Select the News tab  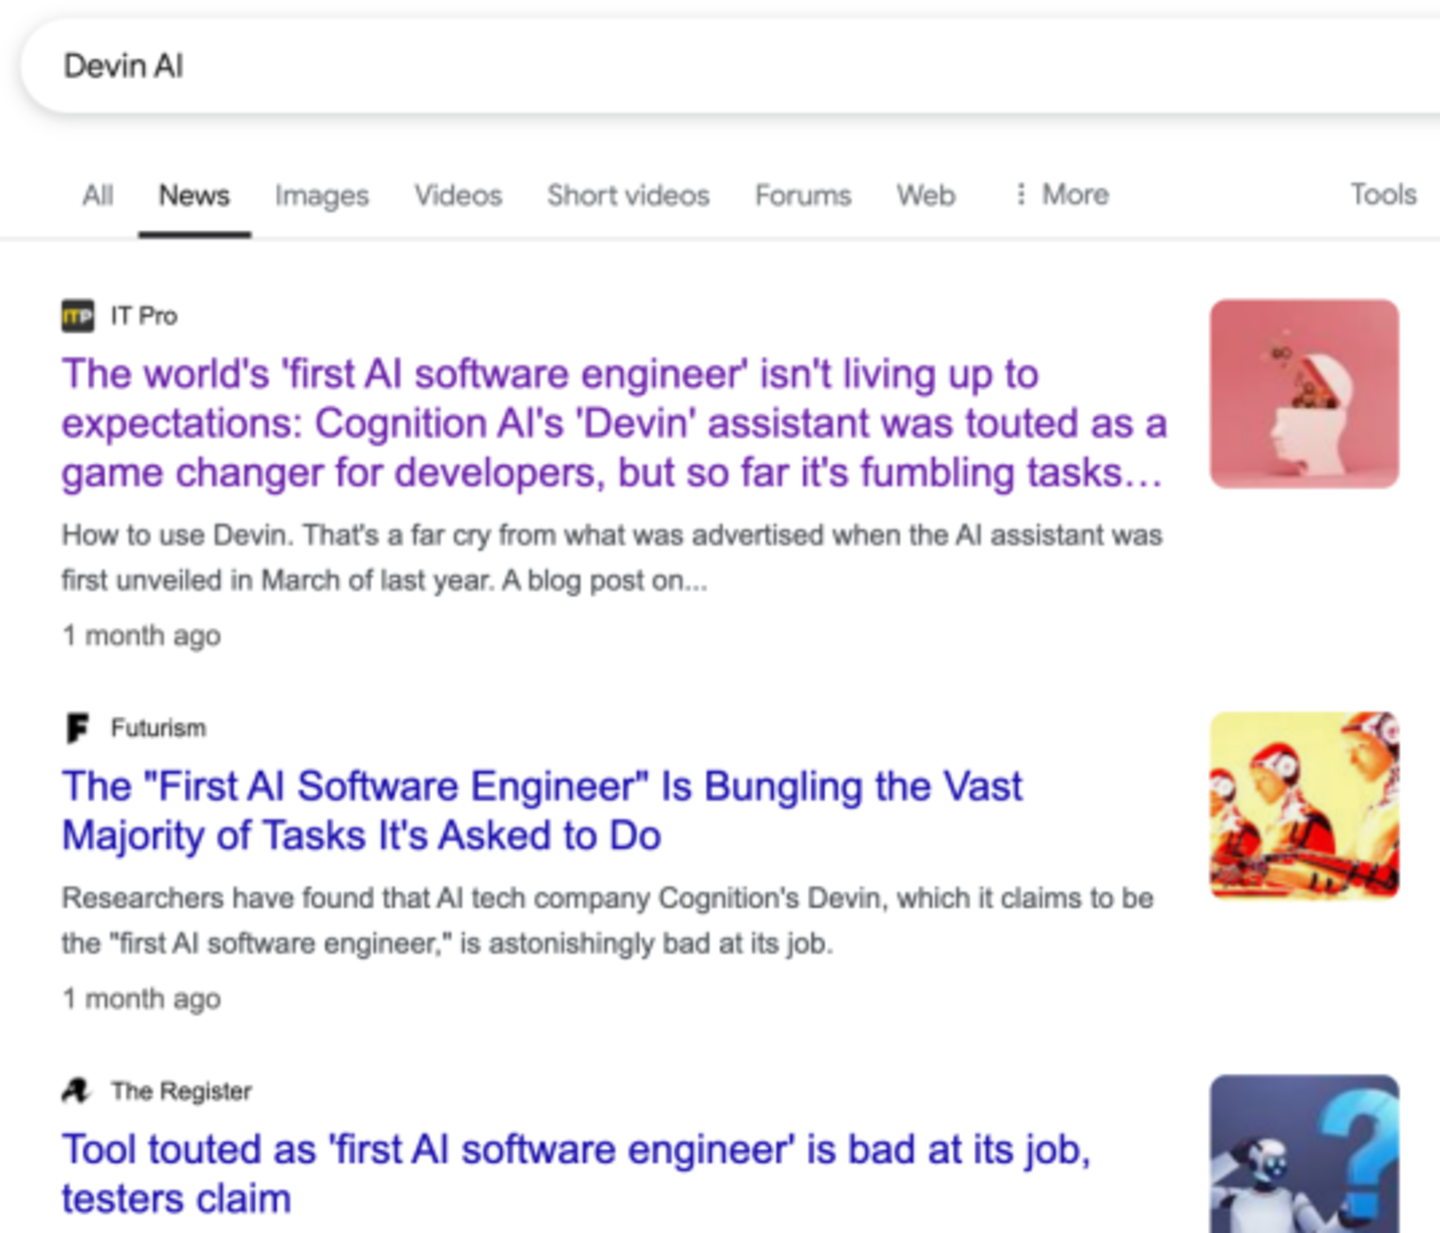[x=194, y=195]
